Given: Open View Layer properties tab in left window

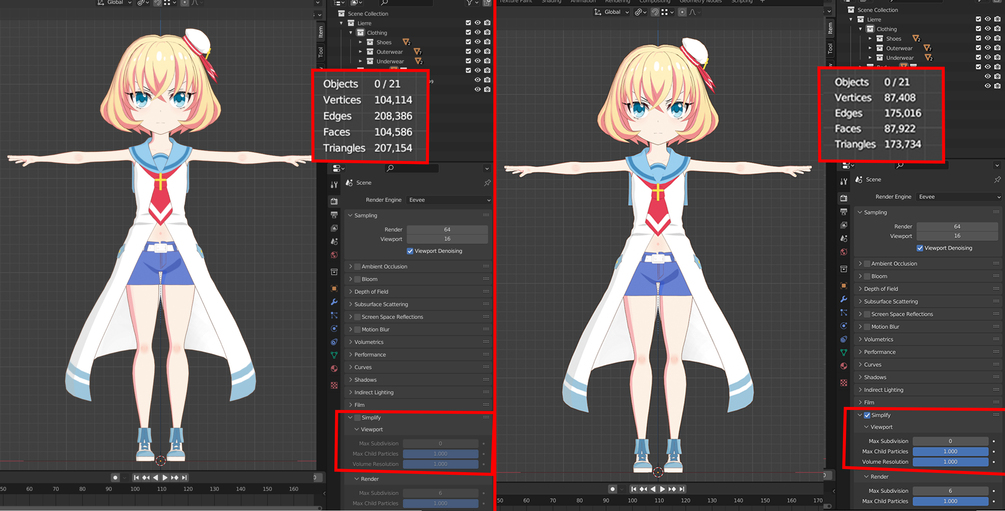Looking at the screenshot, I should pos(334,228).
